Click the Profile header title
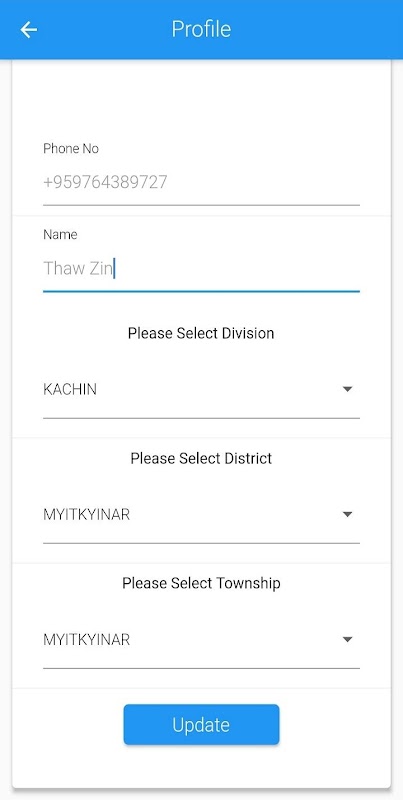 201,29
